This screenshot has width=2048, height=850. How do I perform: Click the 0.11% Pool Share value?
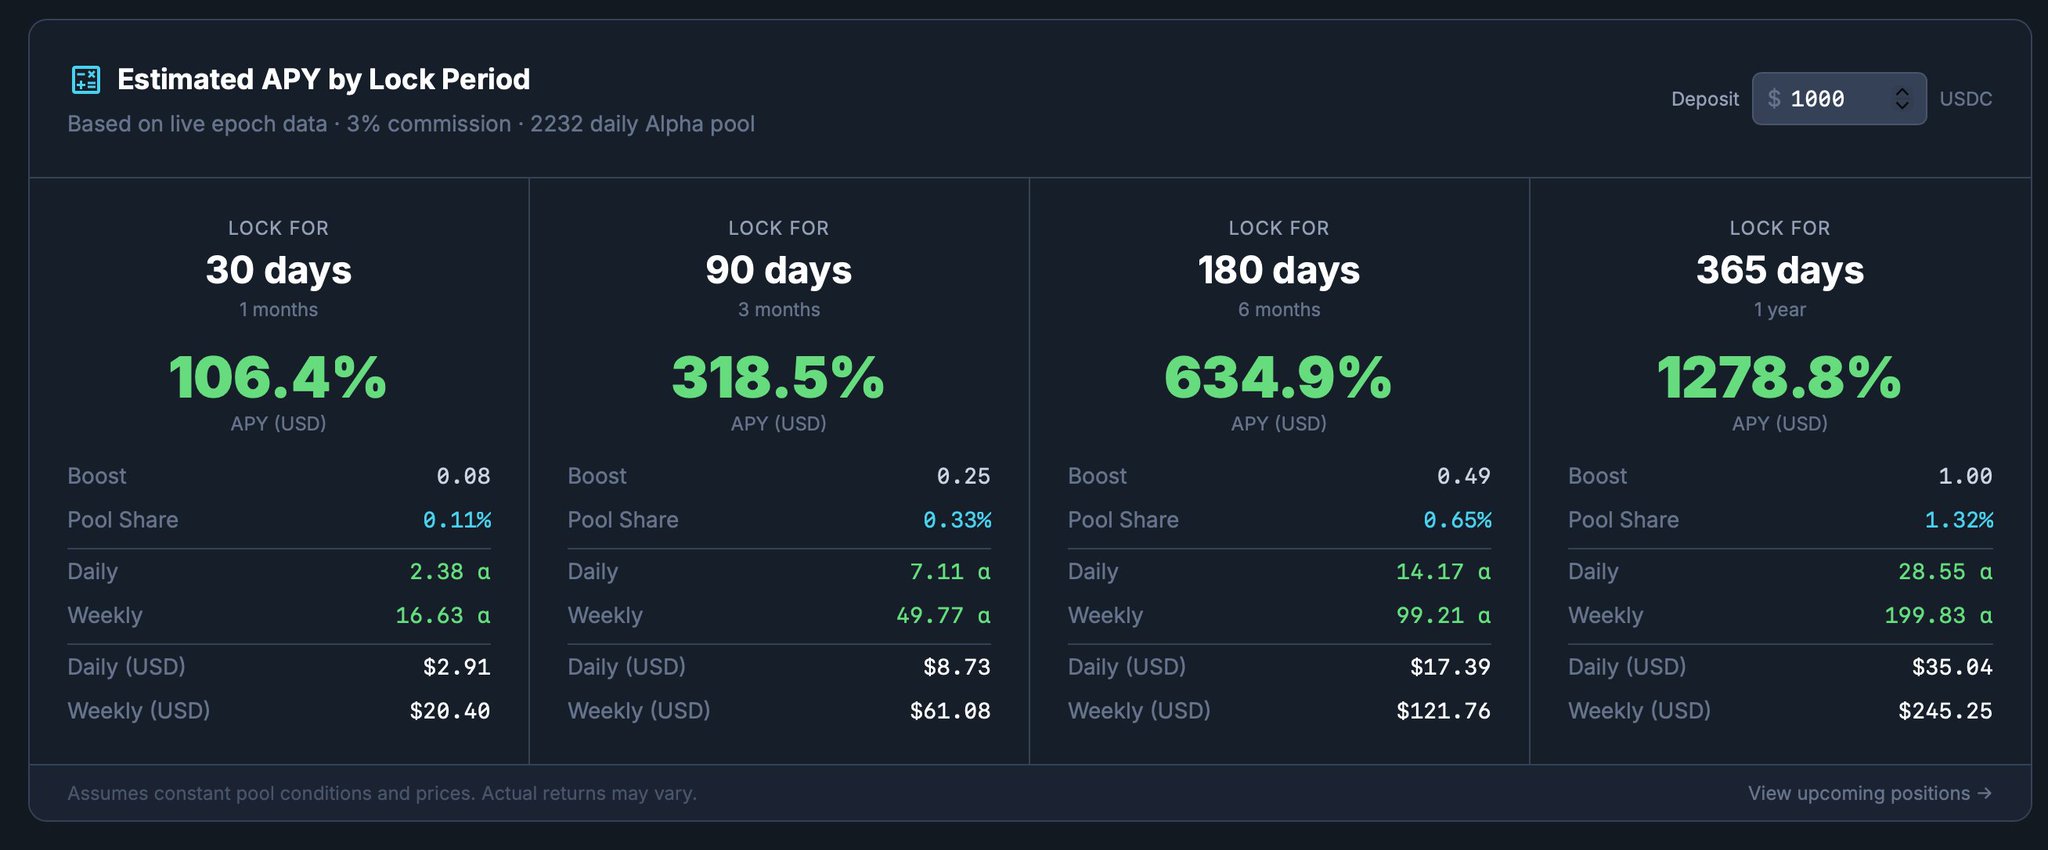pos(456,520)
